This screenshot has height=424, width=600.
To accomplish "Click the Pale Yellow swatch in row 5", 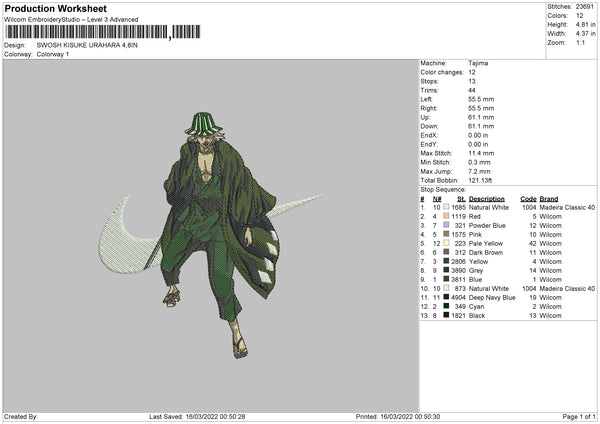I will pos(446,243).
